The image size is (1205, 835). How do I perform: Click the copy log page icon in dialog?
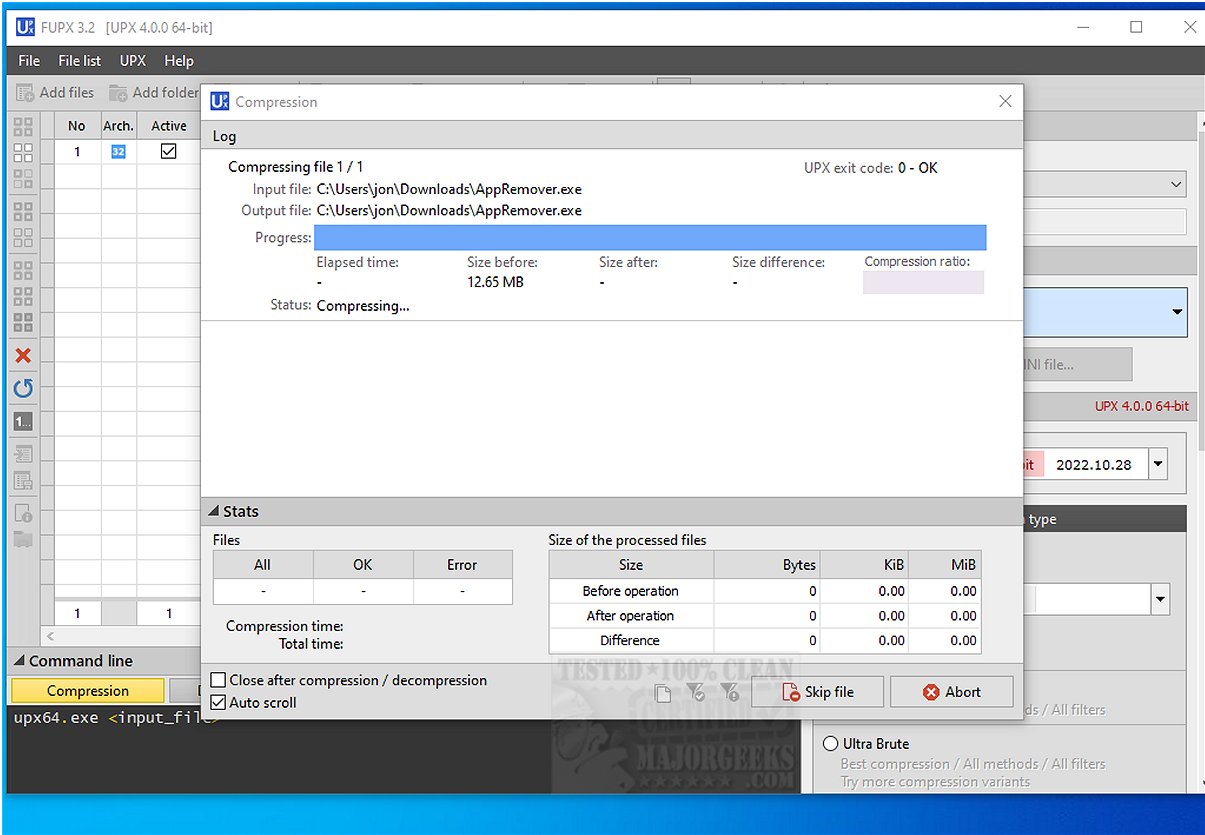coord(662,692)
